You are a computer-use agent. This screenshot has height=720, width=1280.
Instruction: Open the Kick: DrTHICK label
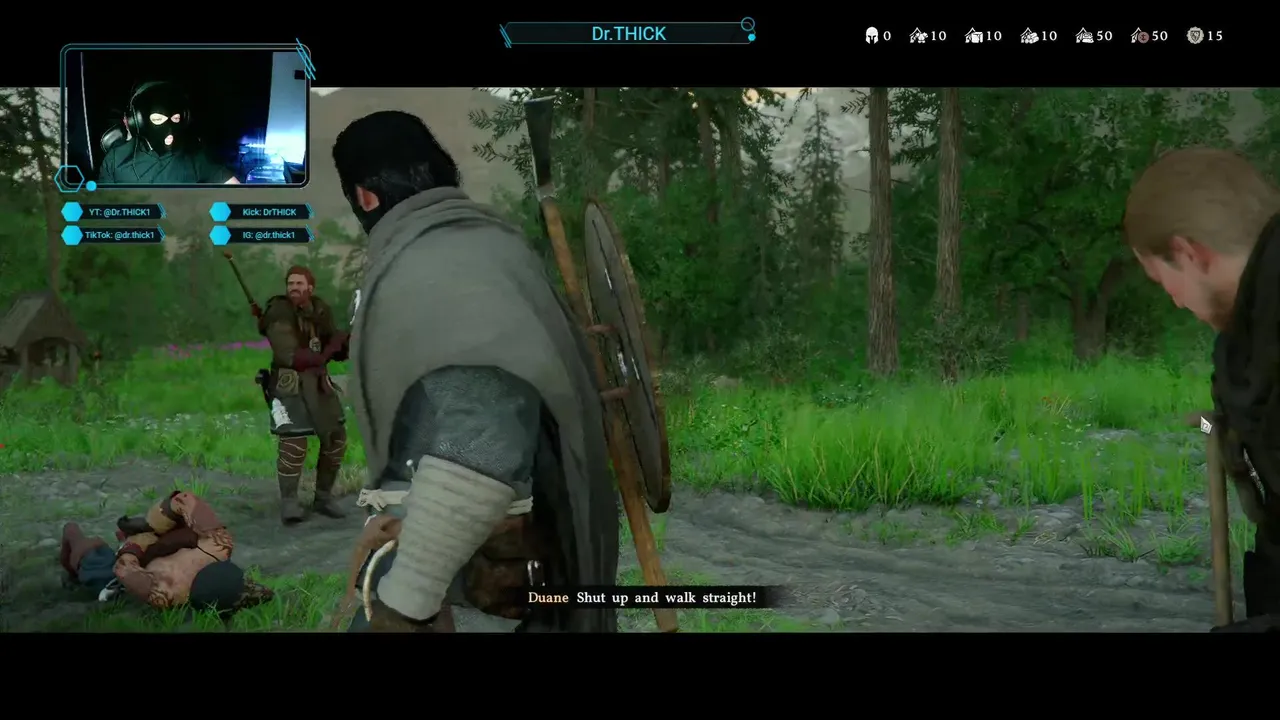(270, 212)
